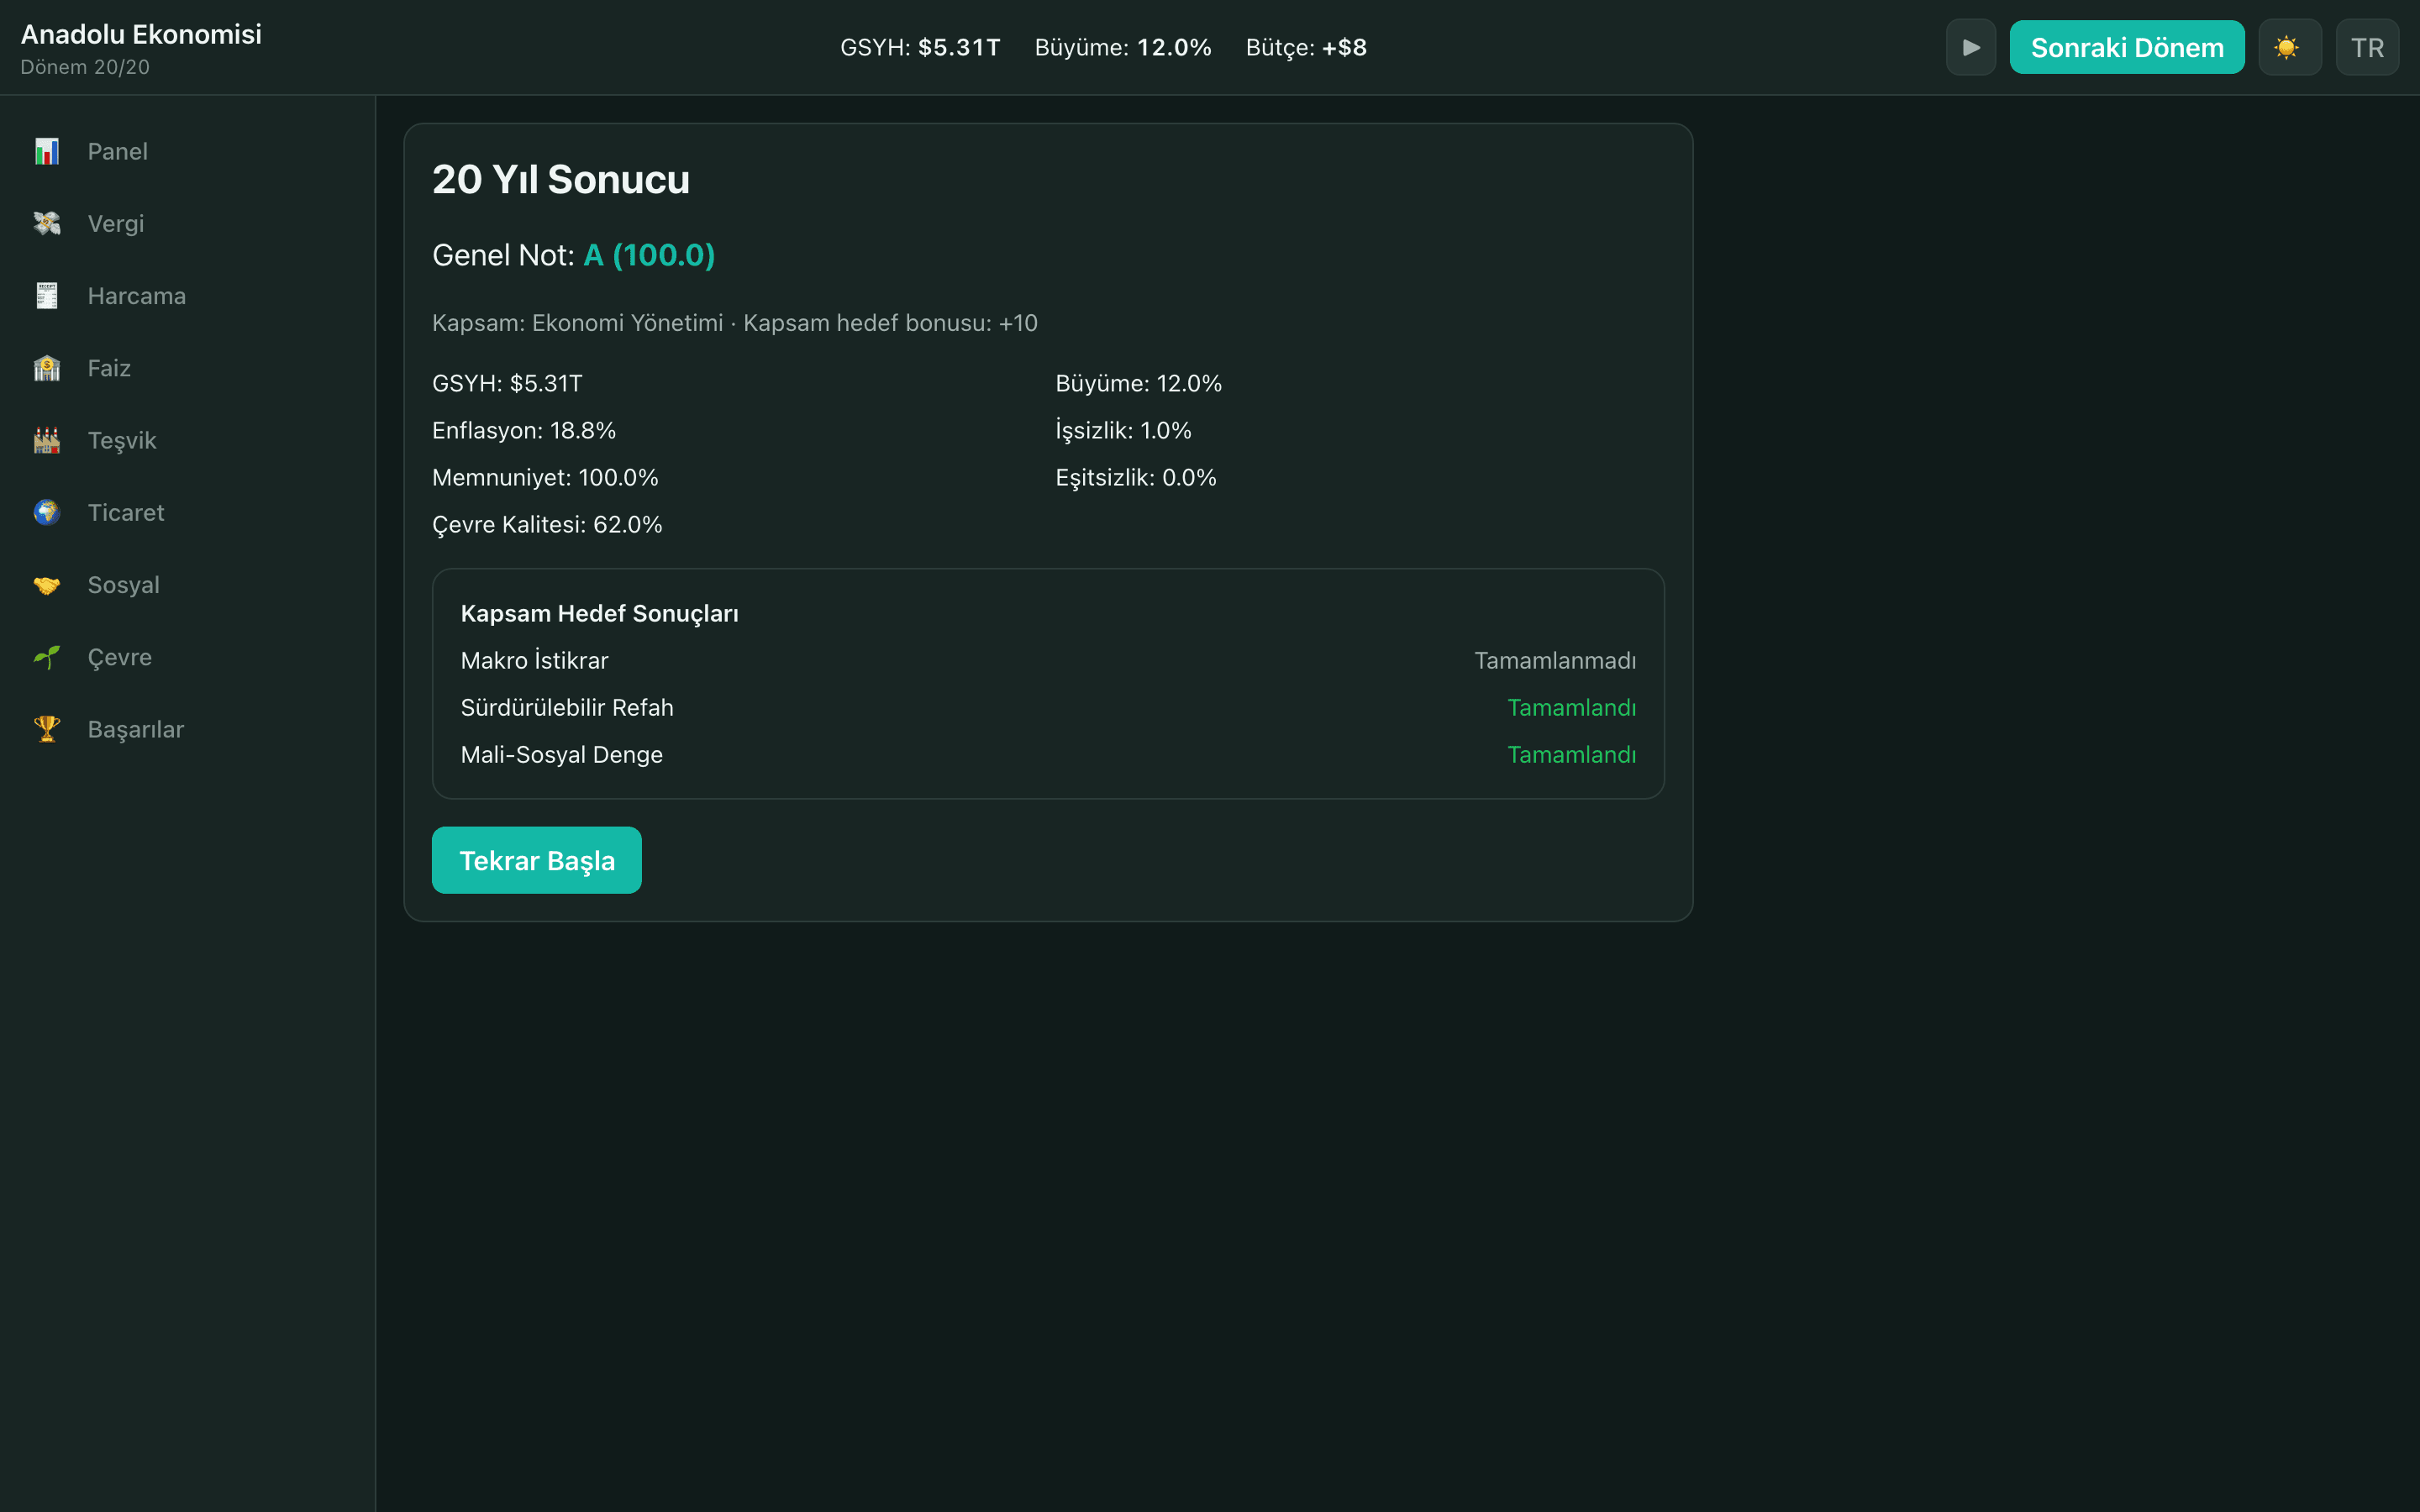The width and height of the screenshot is (2420, 1512).
Task: Click the Enflasyon 18.8% stat
Action: (x=524, y=430)
